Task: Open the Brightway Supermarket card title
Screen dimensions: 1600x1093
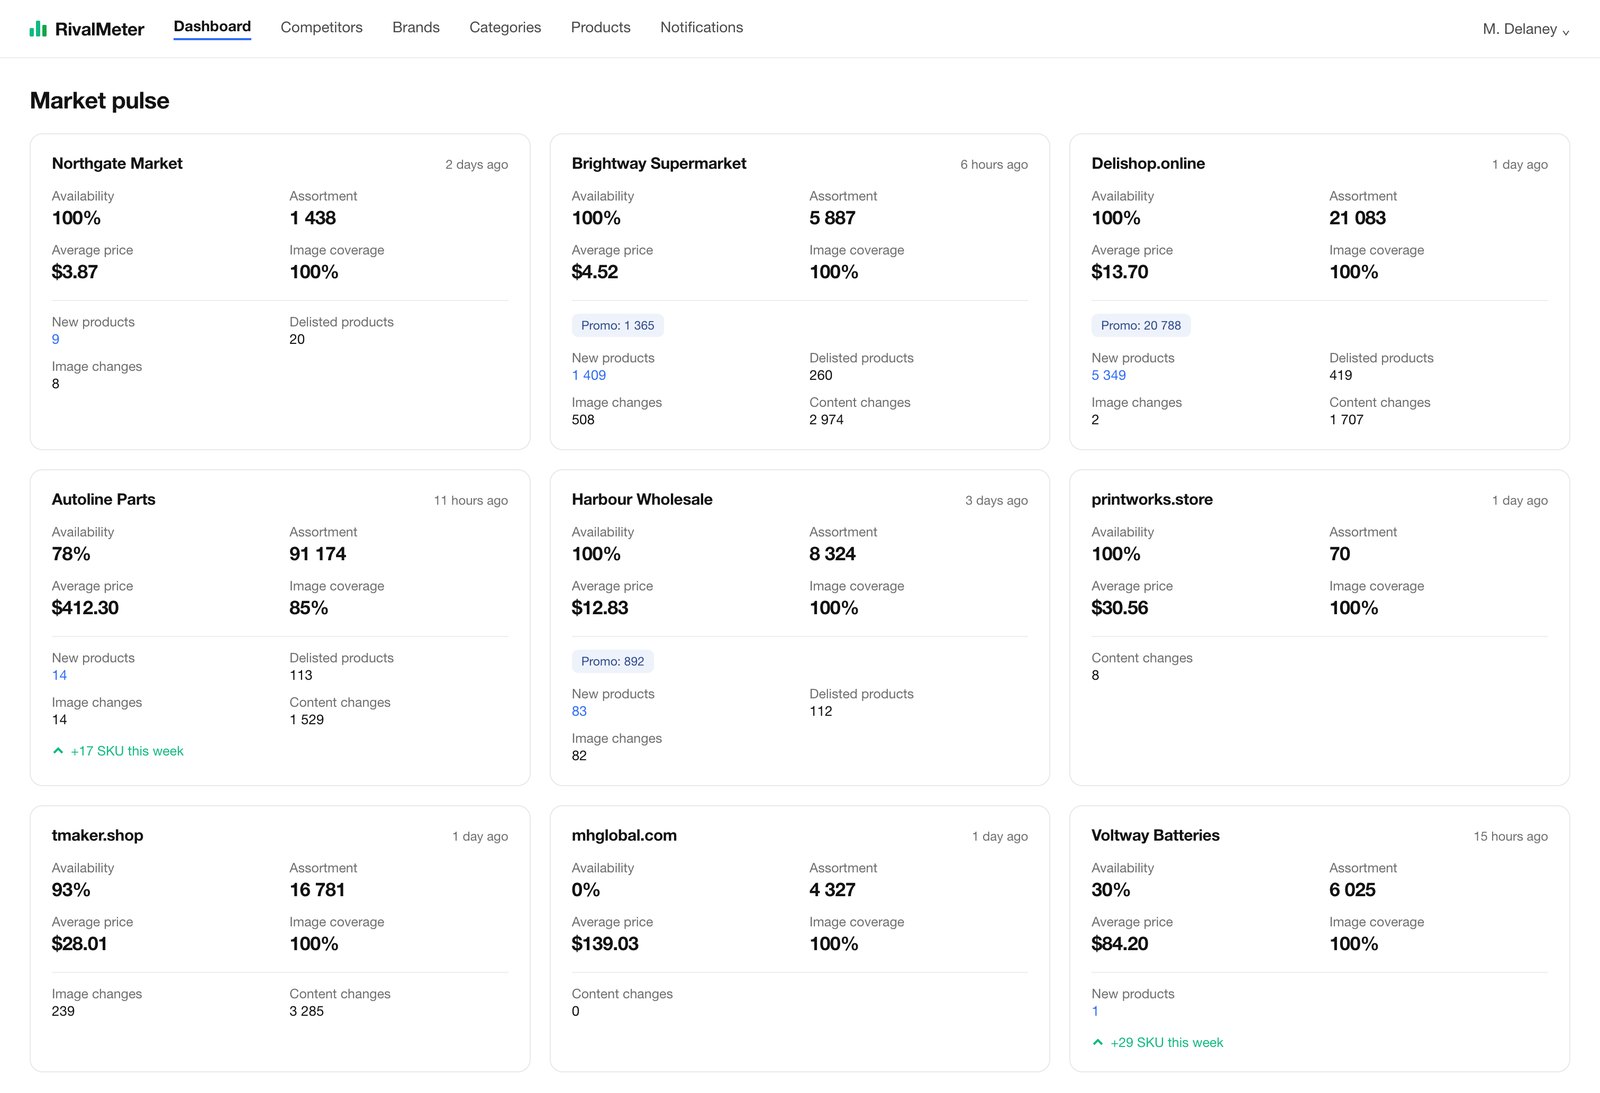Action: pos(659,163)
